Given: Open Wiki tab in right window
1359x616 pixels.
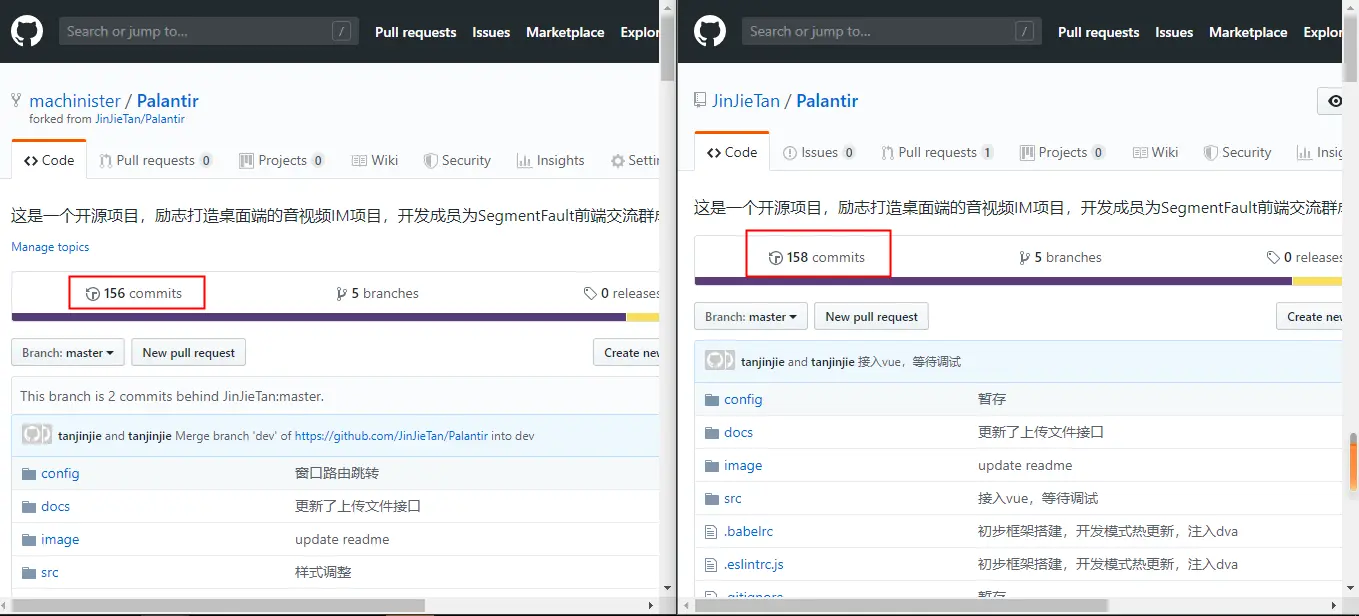Looking at the screenshot, I should [1155, 152].
